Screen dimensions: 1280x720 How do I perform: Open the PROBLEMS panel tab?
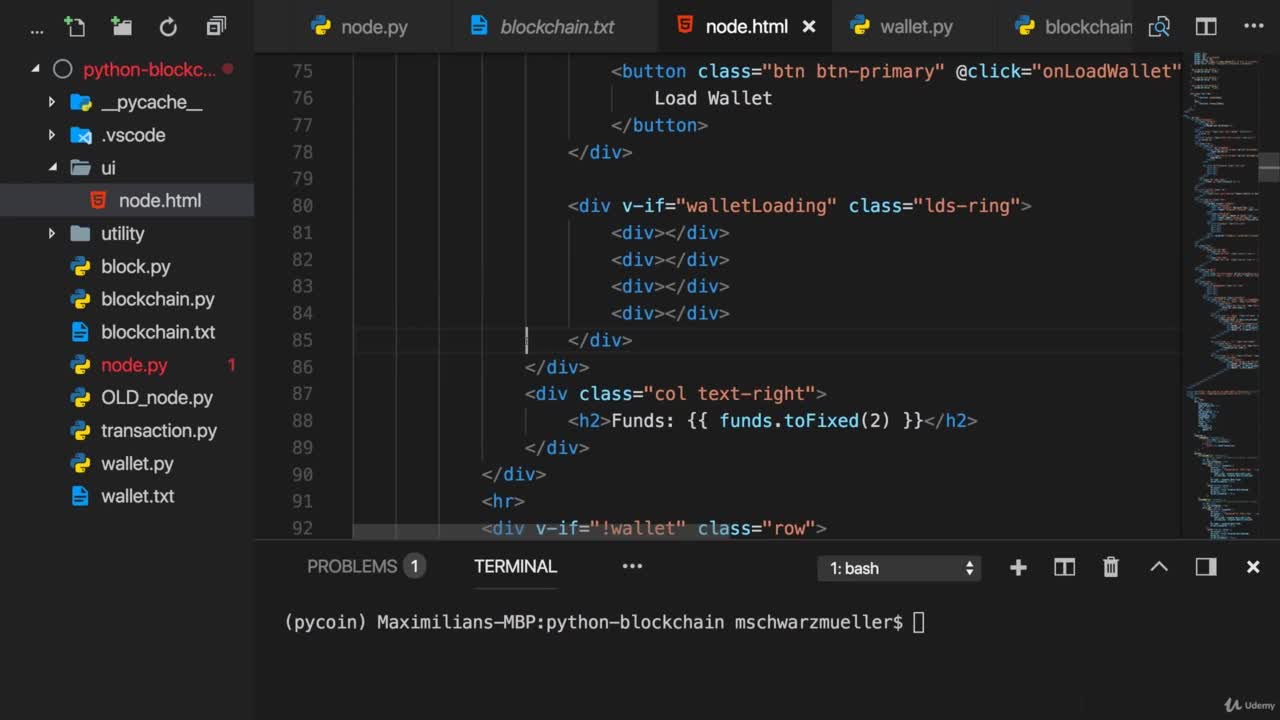(x=352, y=566)
